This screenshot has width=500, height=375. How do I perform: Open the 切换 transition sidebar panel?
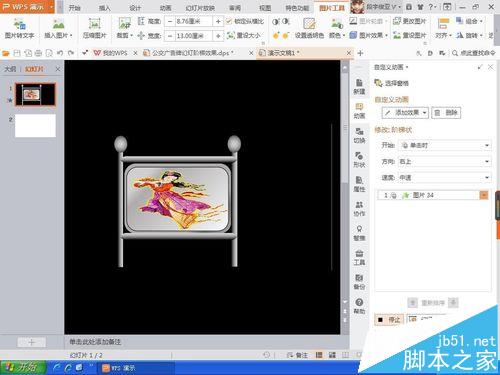359,135
